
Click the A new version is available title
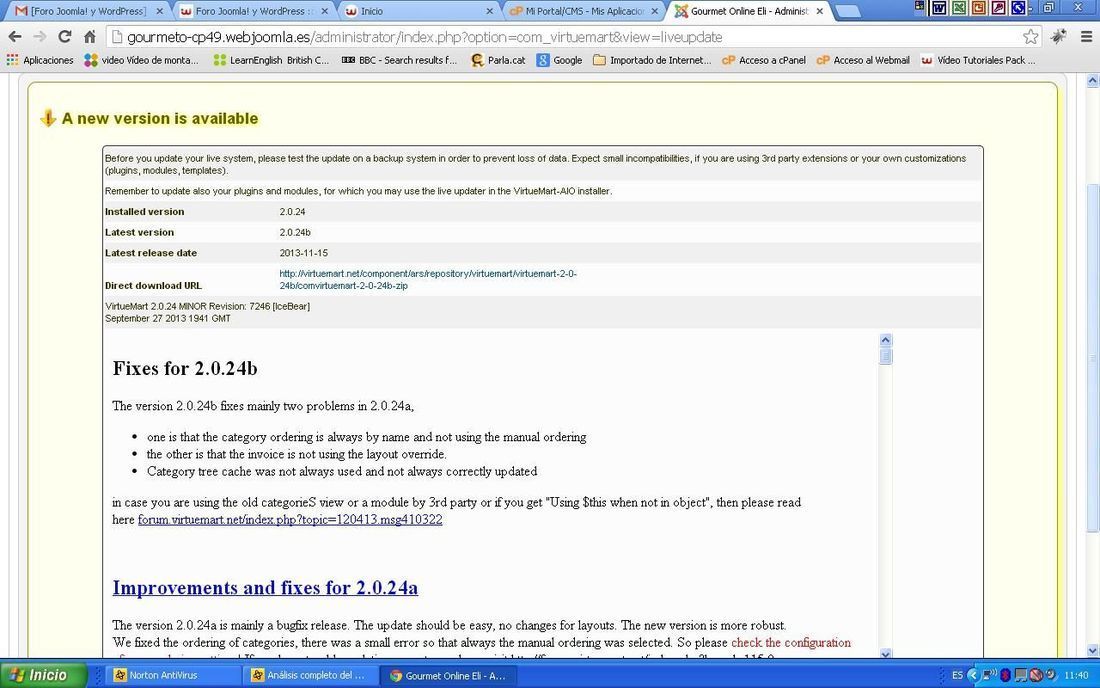coord(160,119)
